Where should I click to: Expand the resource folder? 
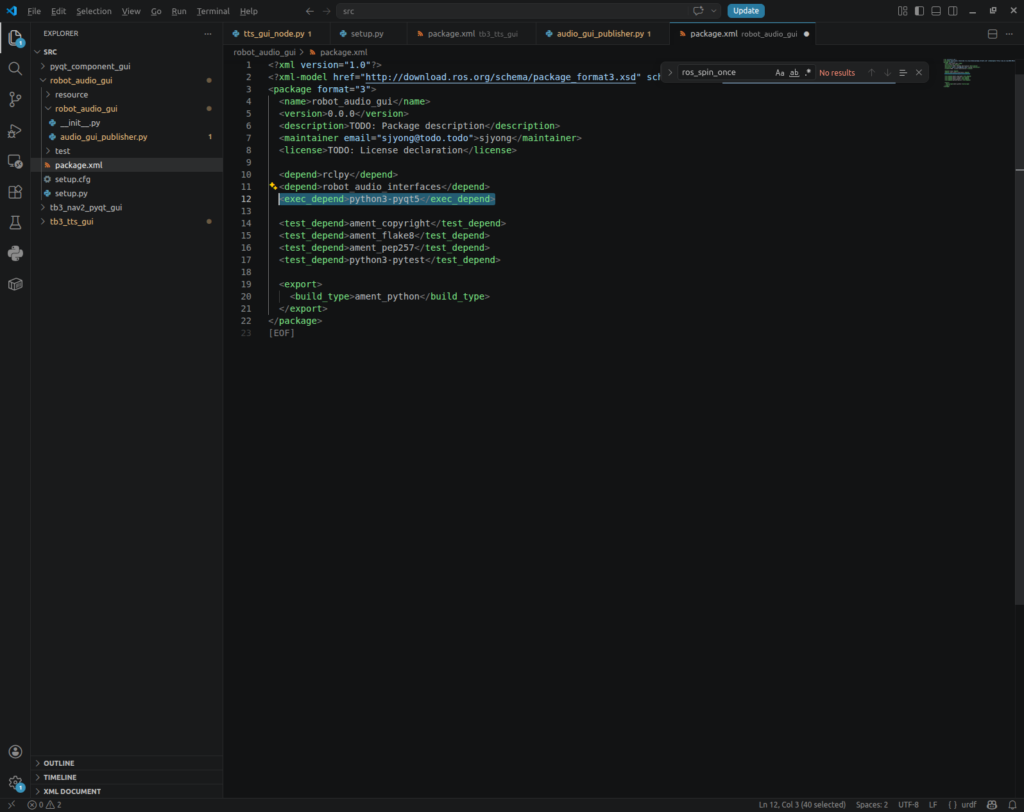[x=71, y=95]
